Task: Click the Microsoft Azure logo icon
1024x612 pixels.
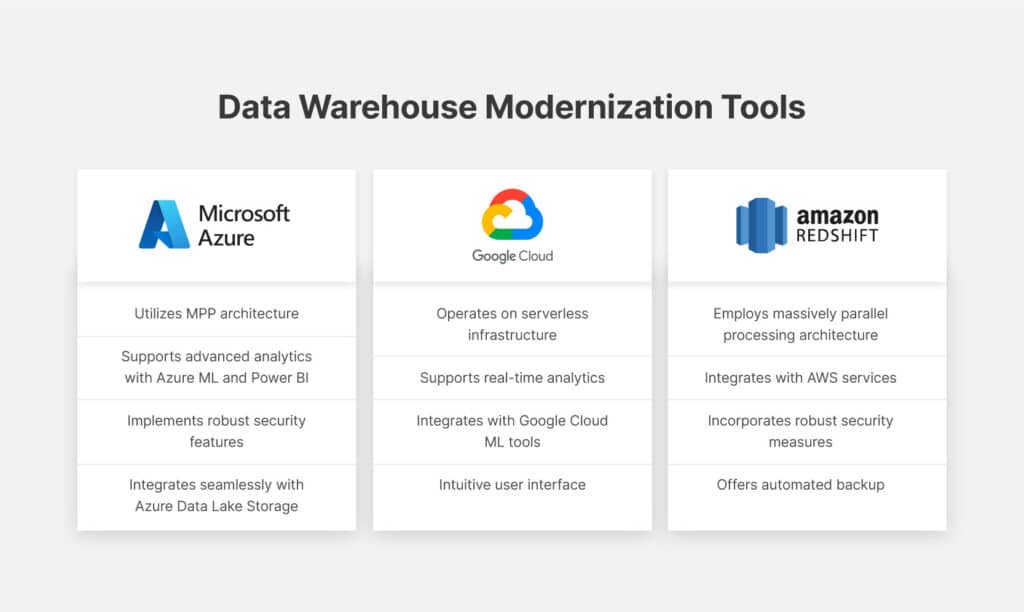Action: coord(164,224)
